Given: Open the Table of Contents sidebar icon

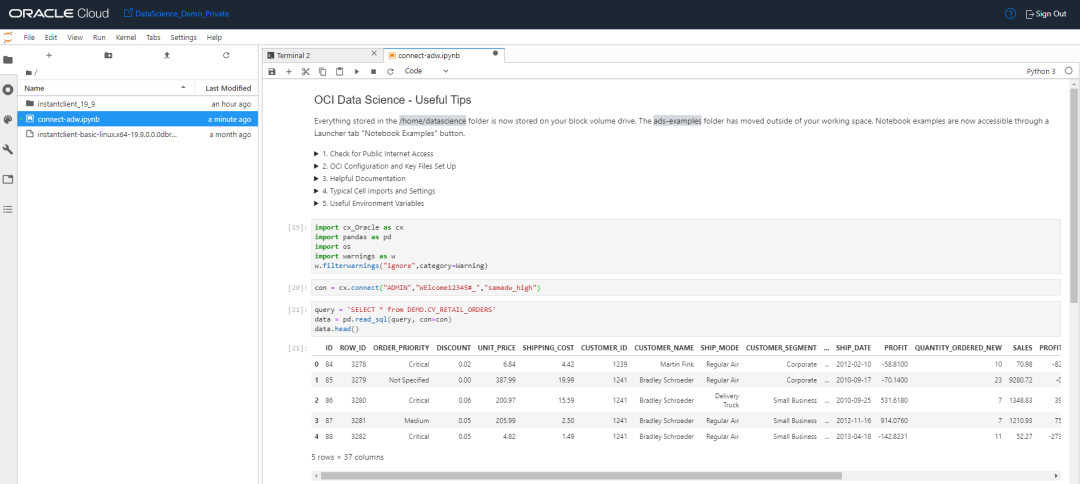Looking at the screenshot, I should pos(8,209).
